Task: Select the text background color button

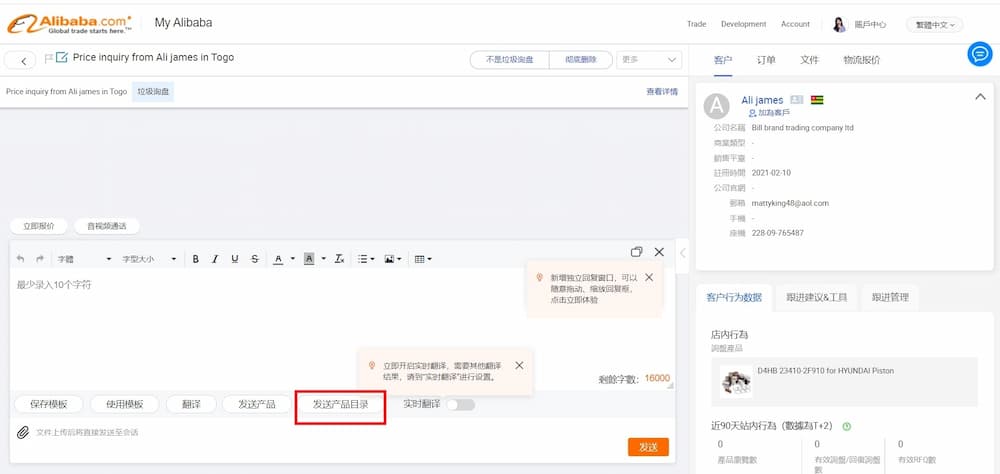Action: pos(309,259)
